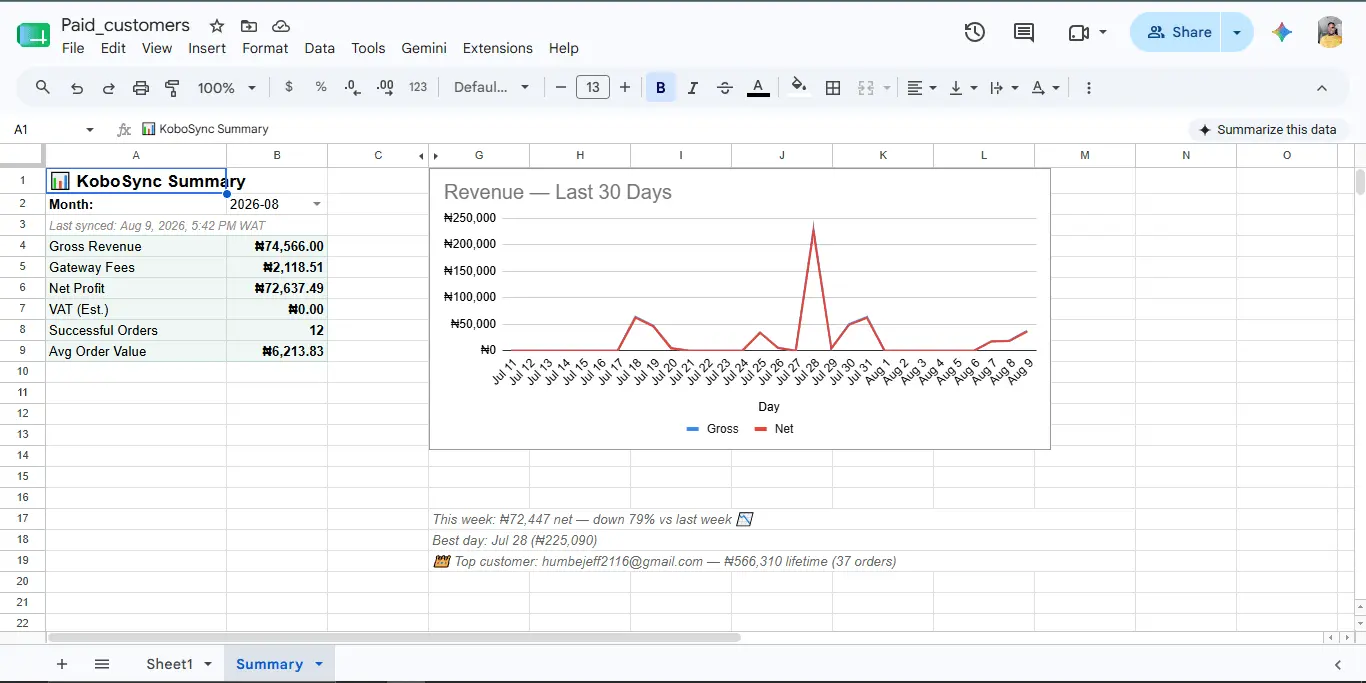The width and height of the screenshot is (1366, 683).
Task: Open version history clock icon
Action: [975, 32]
